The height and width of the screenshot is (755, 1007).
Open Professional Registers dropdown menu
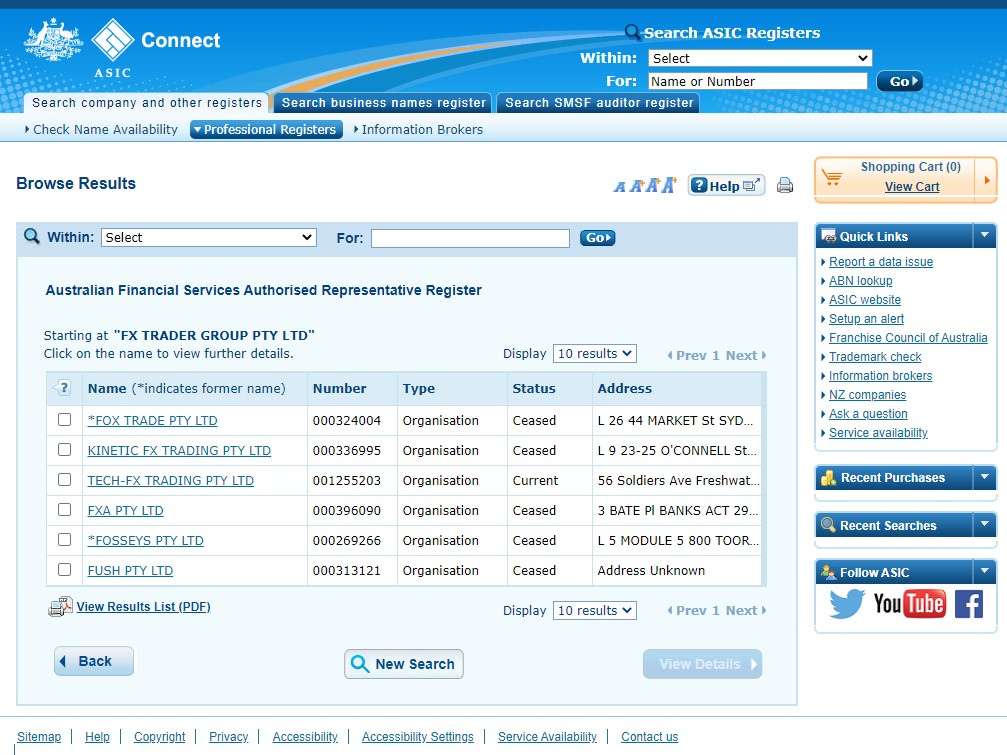pos(267,130)
